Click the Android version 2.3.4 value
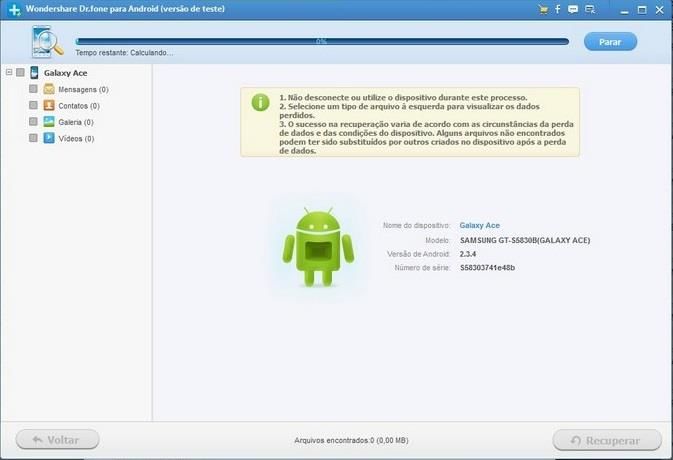The width and height of the screenshot is (673, 460). 468,254
